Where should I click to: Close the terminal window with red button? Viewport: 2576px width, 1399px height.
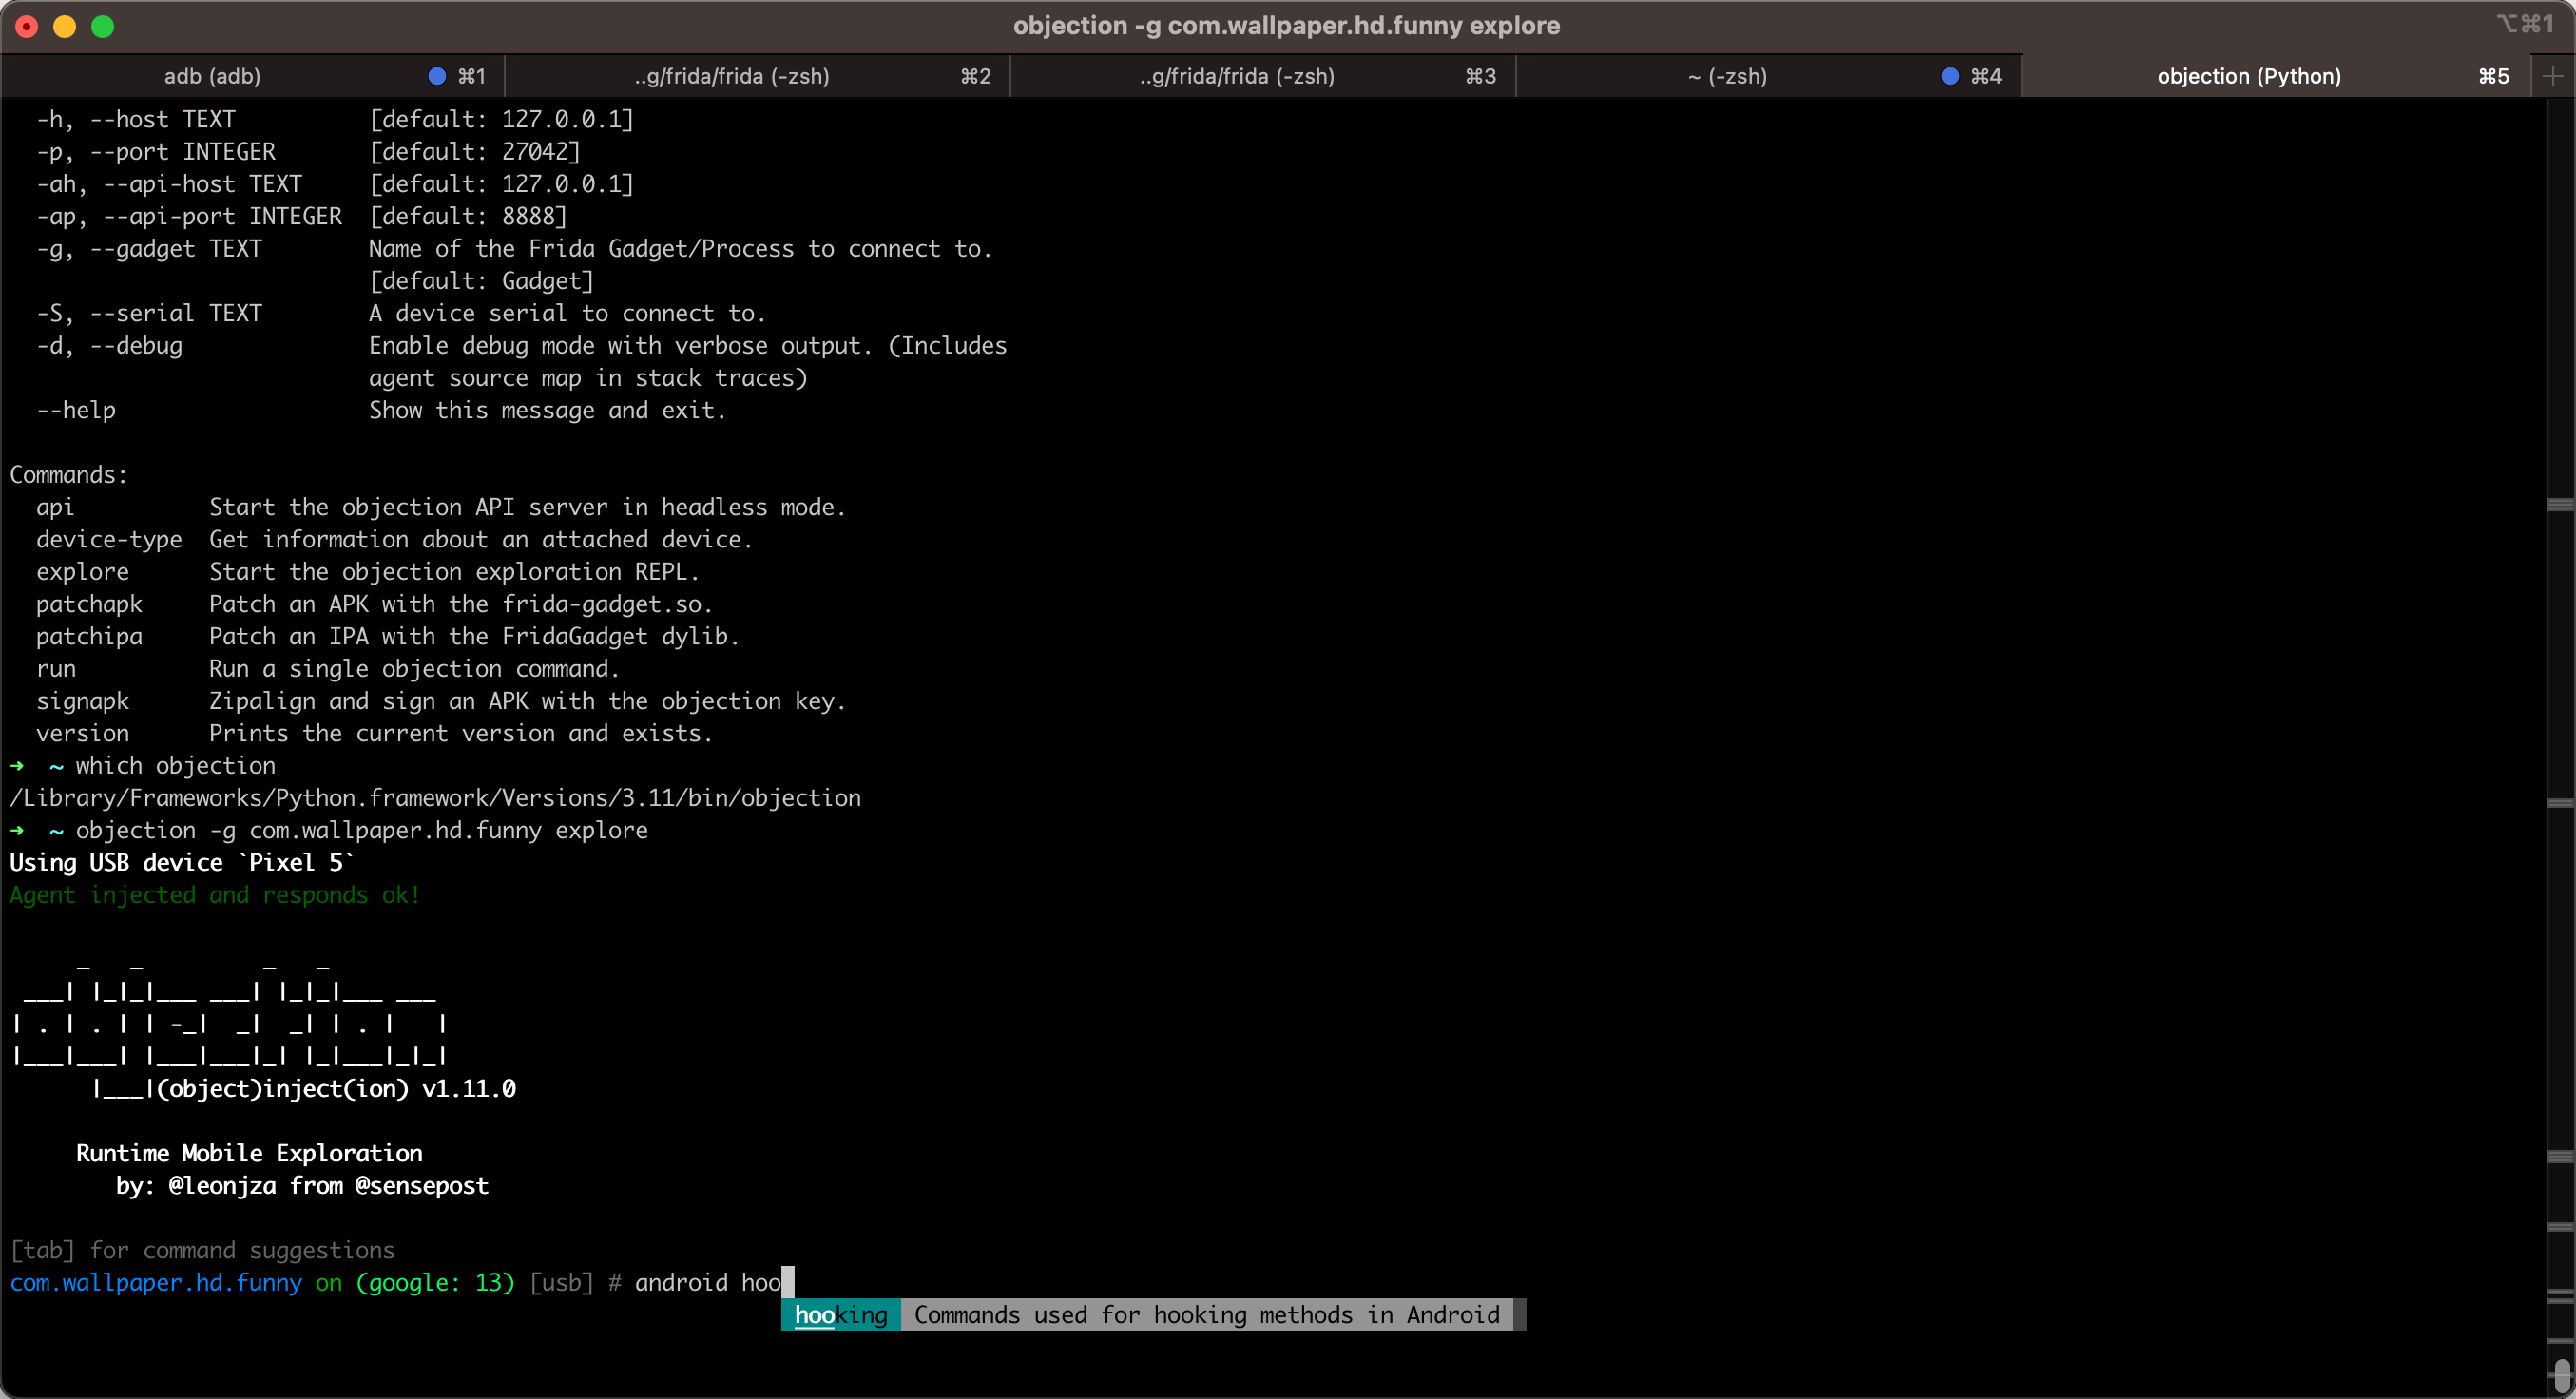click(x=27, y=26)
